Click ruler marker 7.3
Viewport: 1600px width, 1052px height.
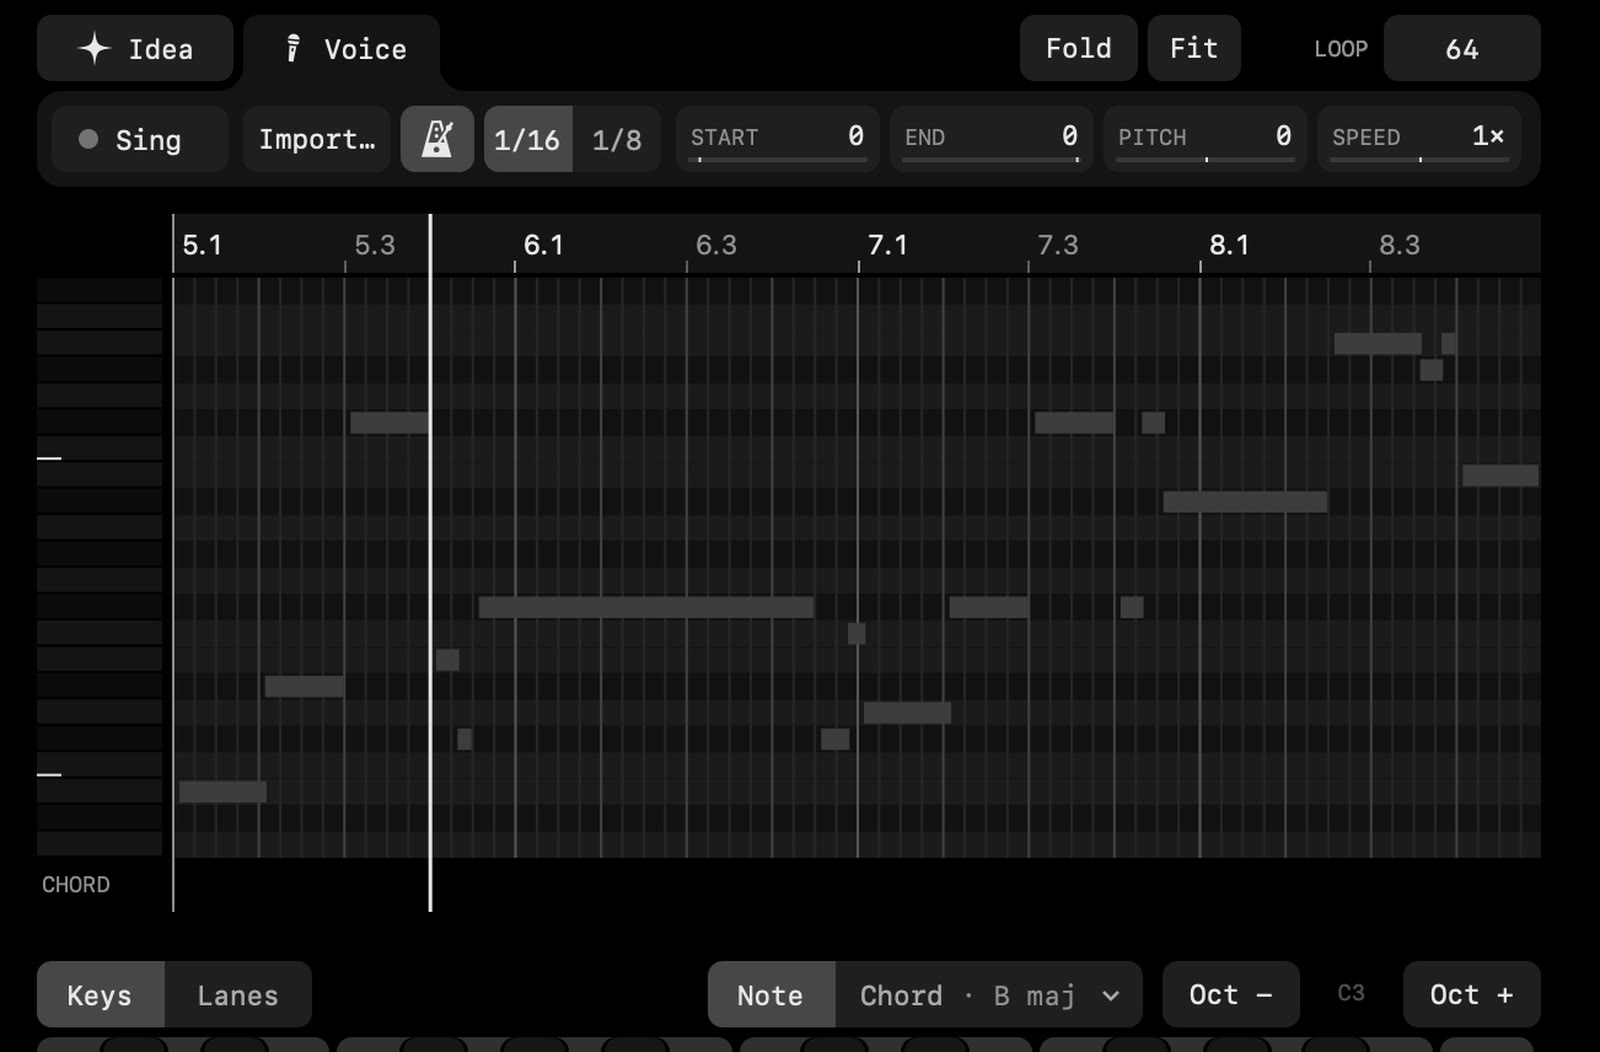click(x=1058, y=245)
